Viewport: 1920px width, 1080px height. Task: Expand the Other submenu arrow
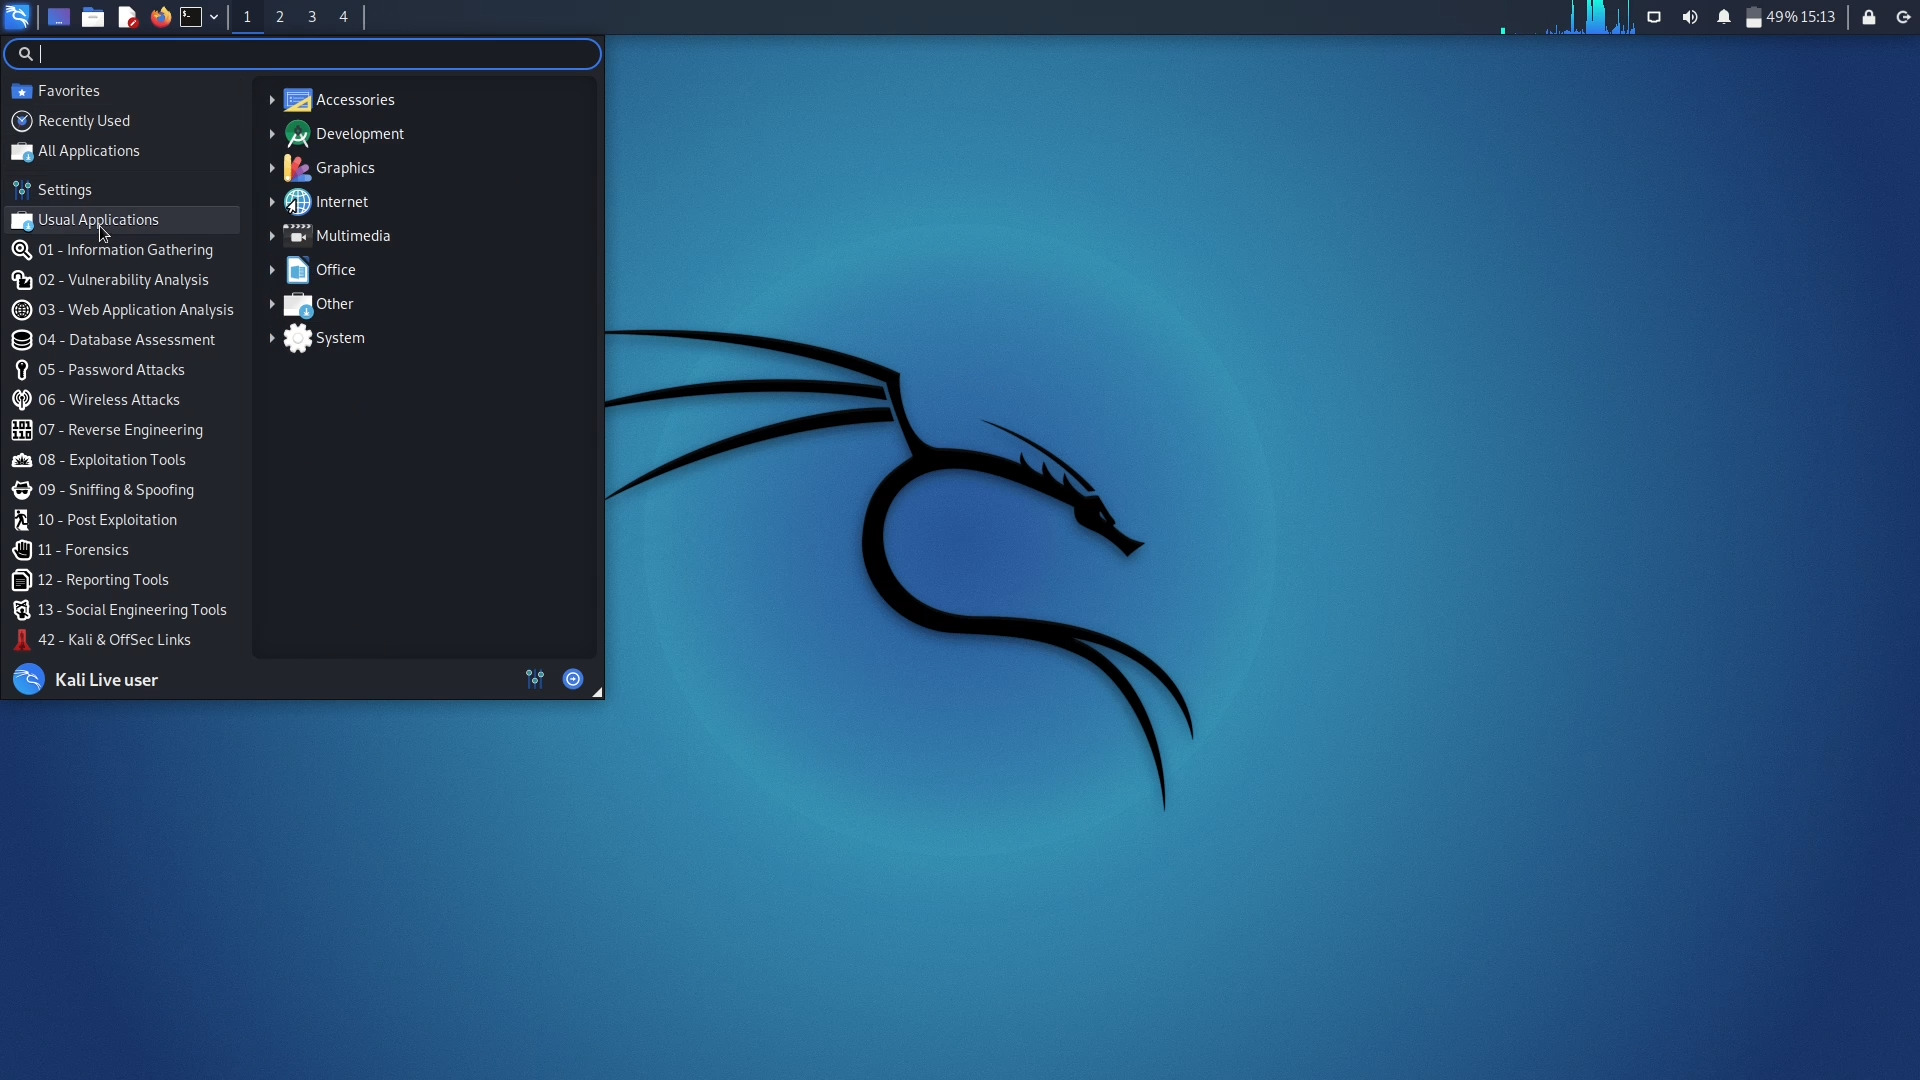[x=272, y=304]
